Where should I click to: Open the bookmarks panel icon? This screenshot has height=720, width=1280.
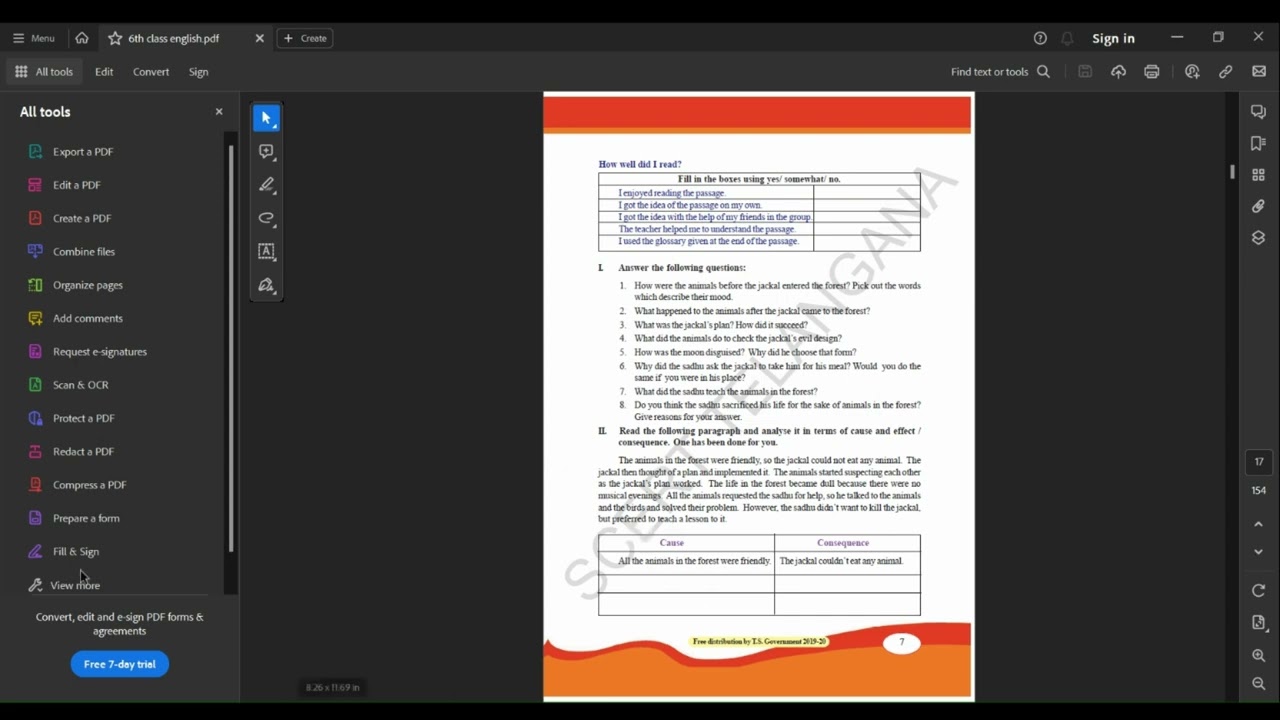point(1259,144)
